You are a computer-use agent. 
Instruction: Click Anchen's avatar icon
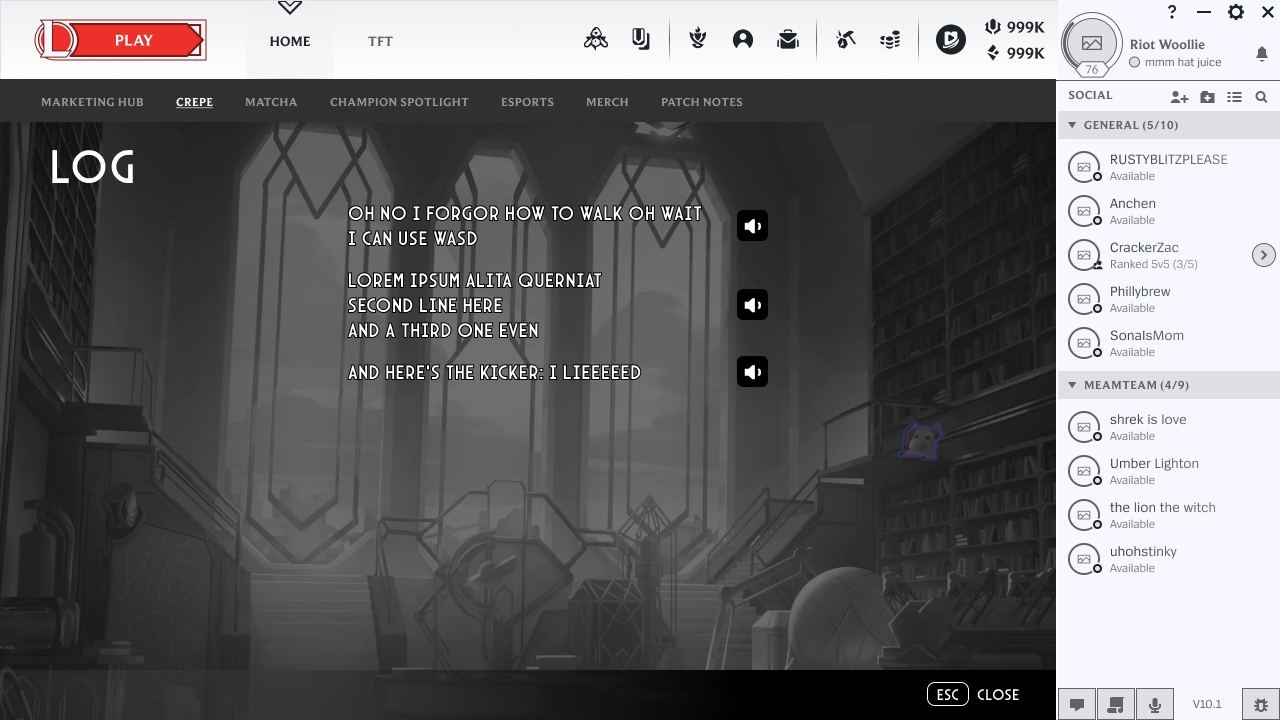1084,211
